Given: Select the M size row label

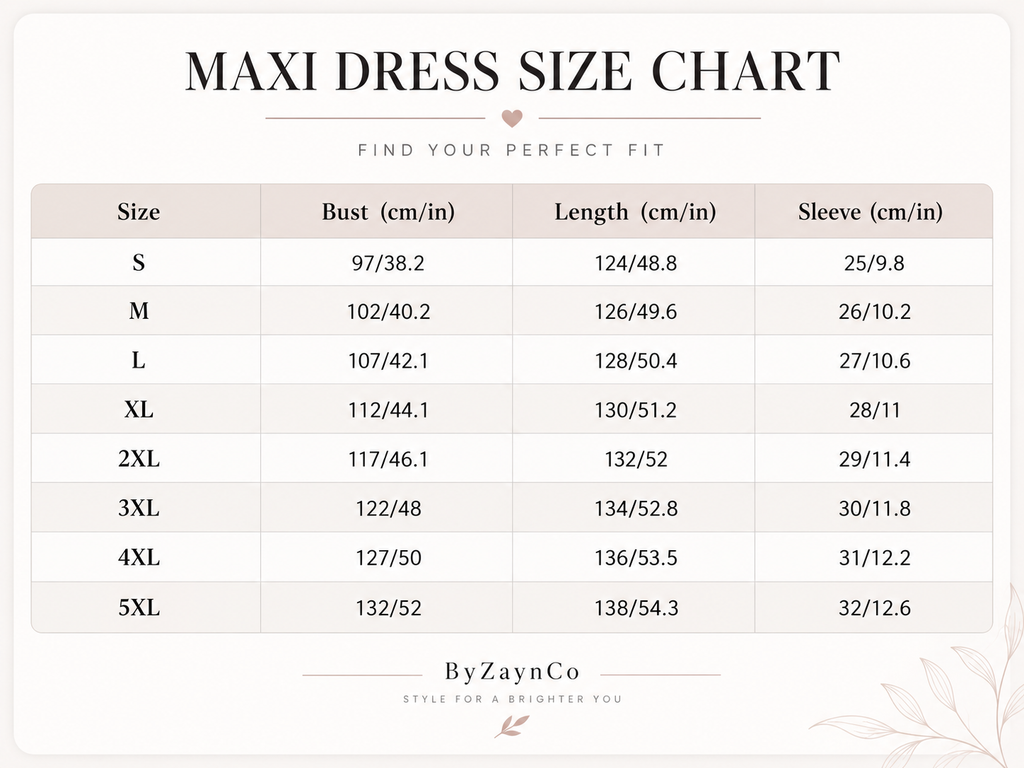Looking at the screenshot, I should 138,311.
